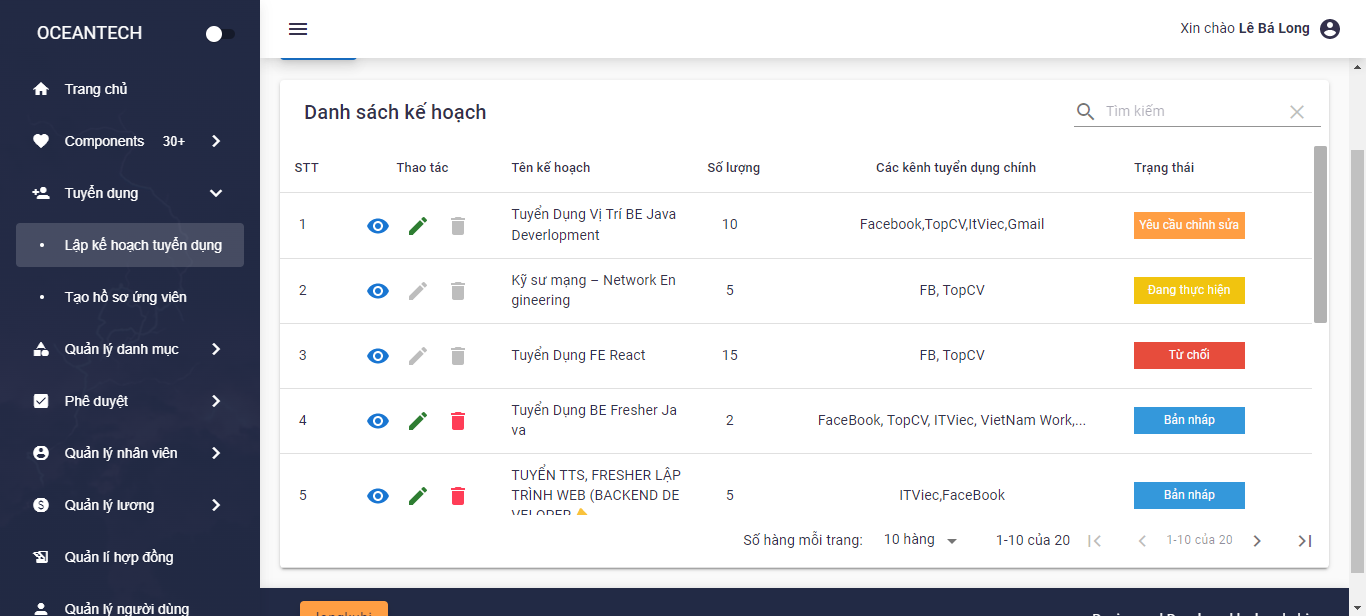
Task: Click the previous page arrow
Action: coord(1142,541)
